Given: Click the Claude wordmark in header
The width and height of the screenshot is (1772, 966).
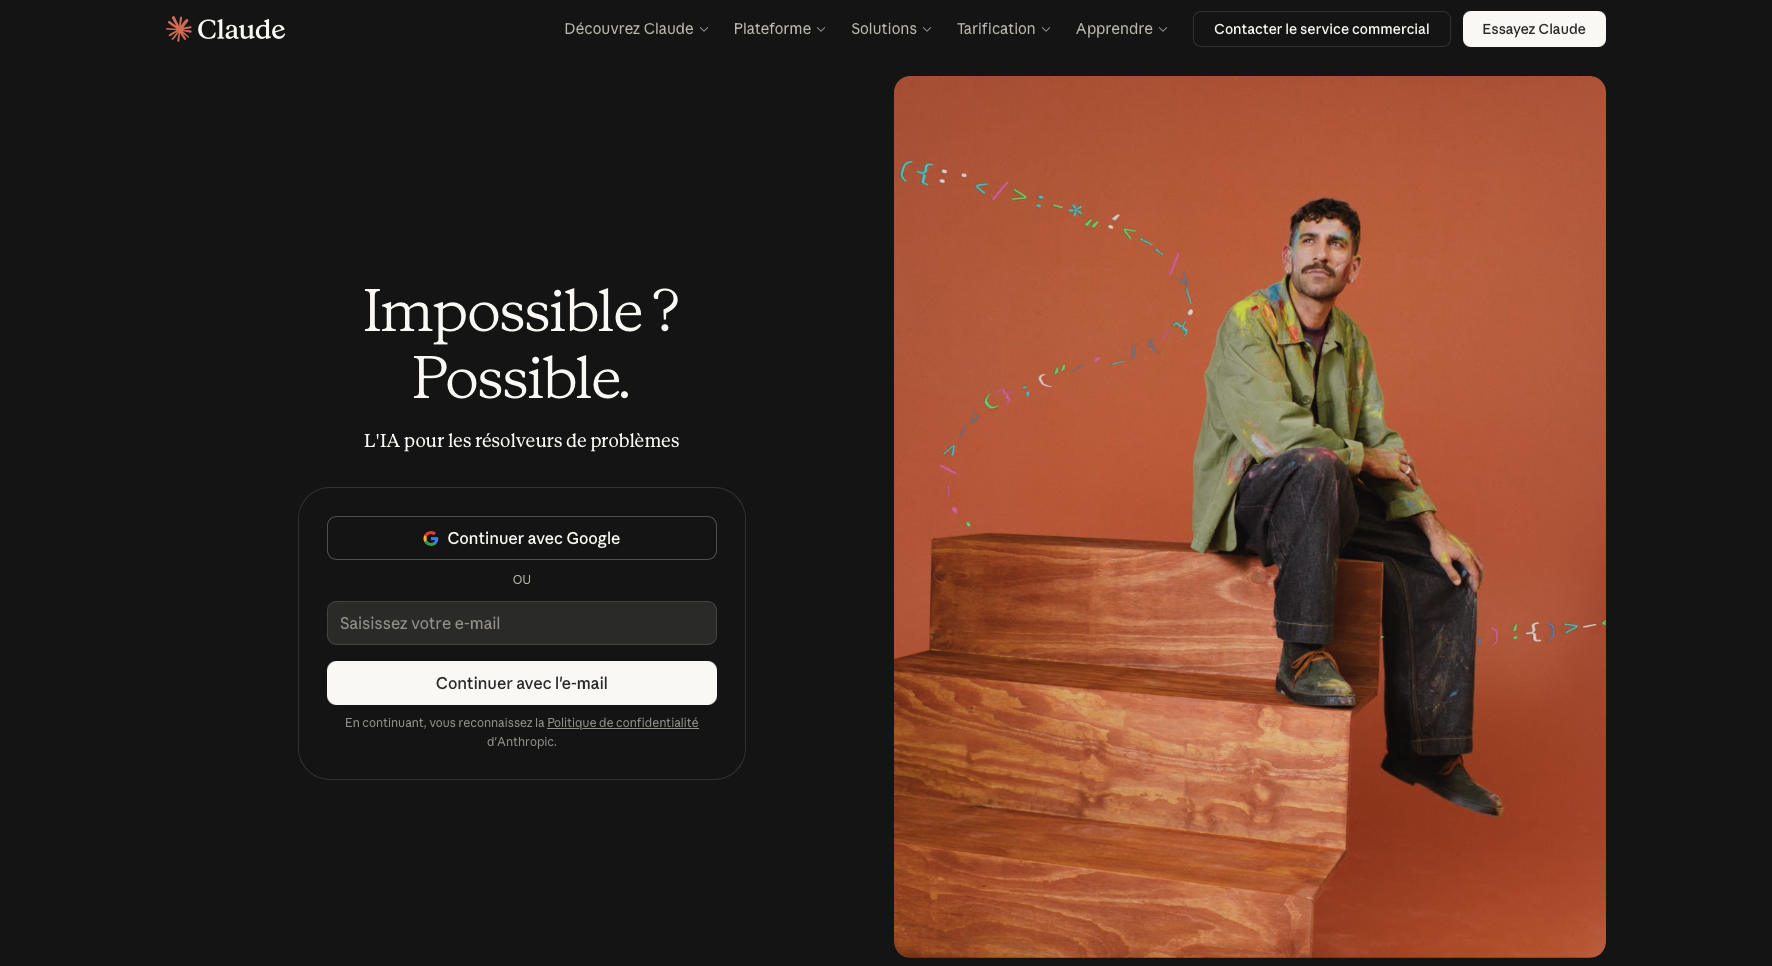Looking at the screenshot, I should click(x=241, y=29).
